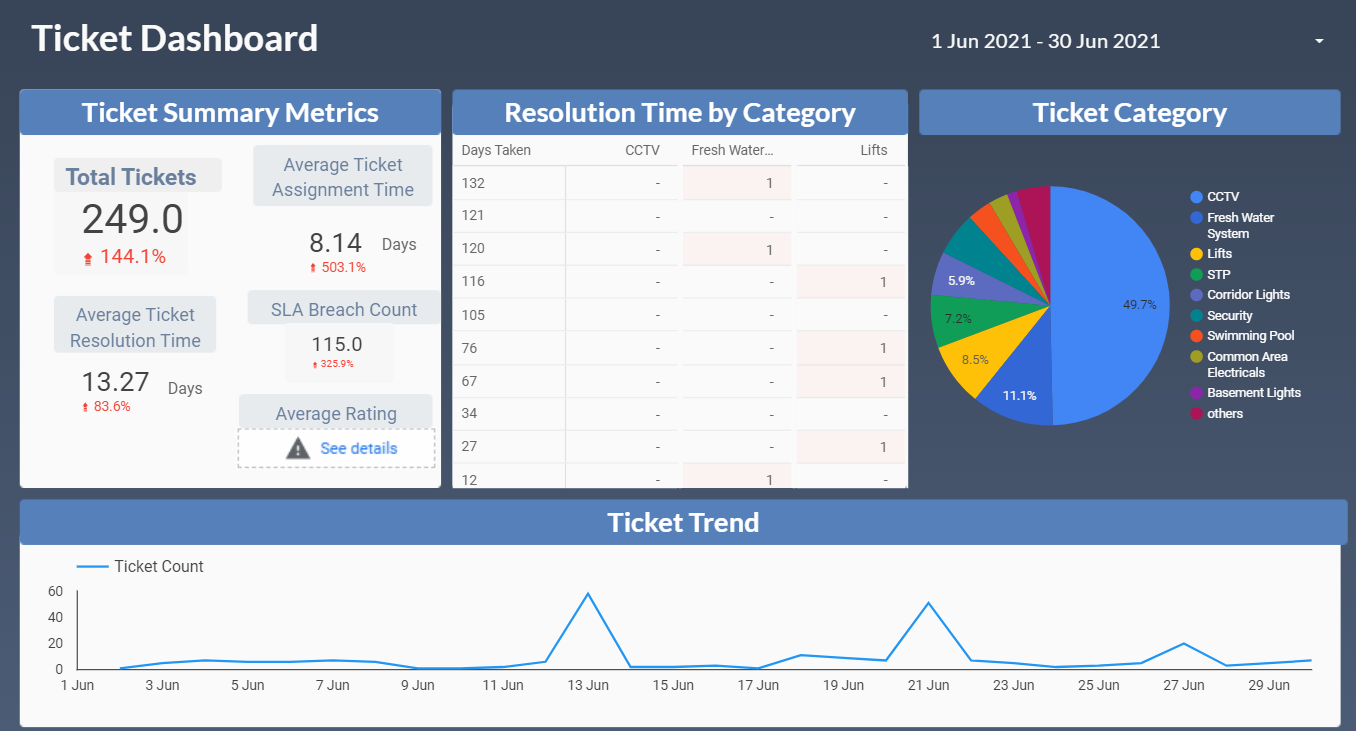Image resolution: width=1356 pixels, height=731 pixels.
Task: Click the Lifts column header in table
Action: click(x=873, y=151)
